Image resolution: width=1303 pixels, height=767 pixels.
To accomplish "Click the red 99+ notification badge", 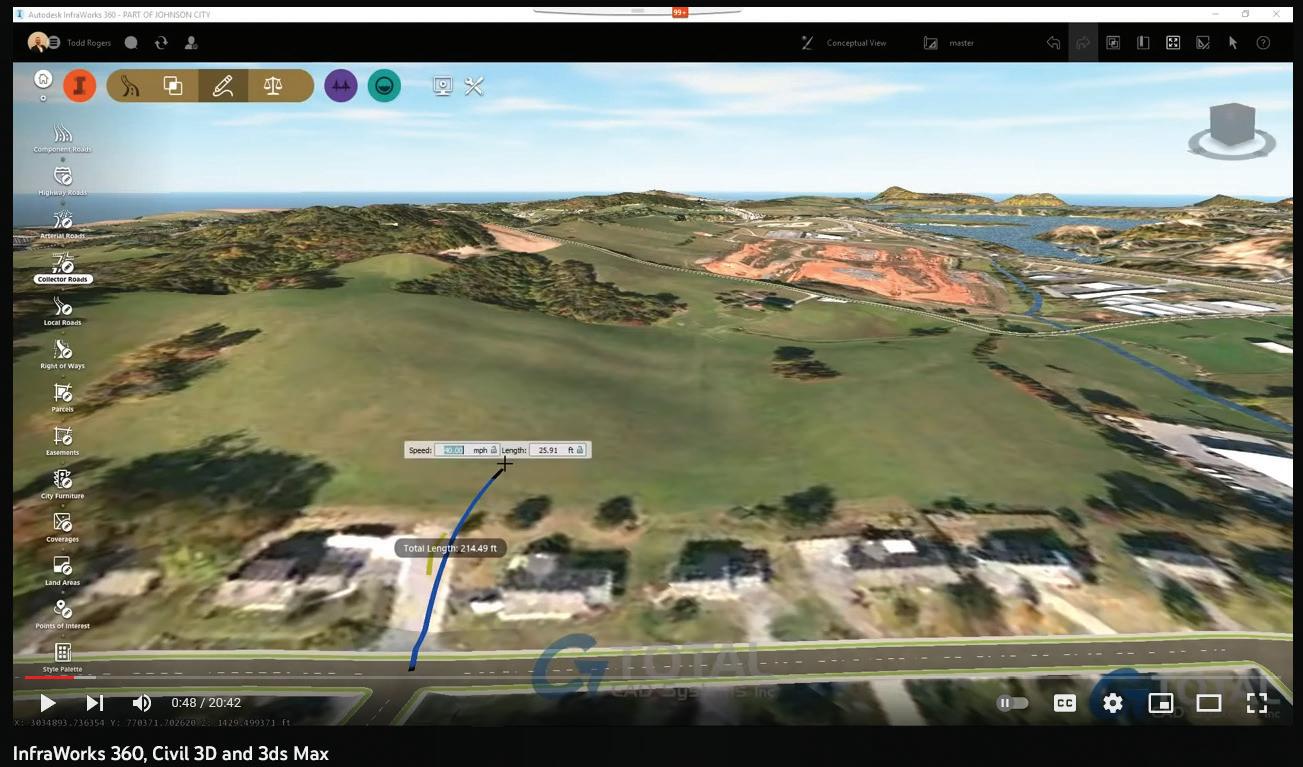I will 680,13.
